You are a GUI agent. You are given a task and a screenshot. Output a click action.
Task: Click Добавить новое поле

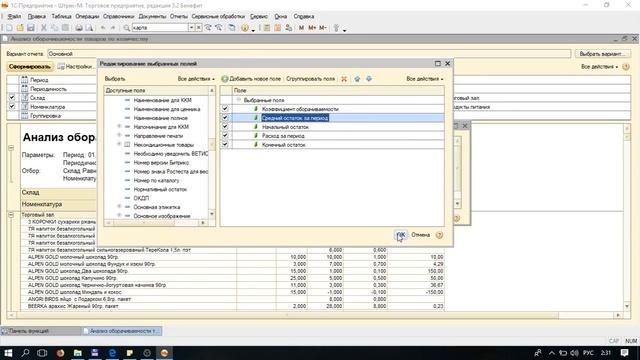[251, 79]
